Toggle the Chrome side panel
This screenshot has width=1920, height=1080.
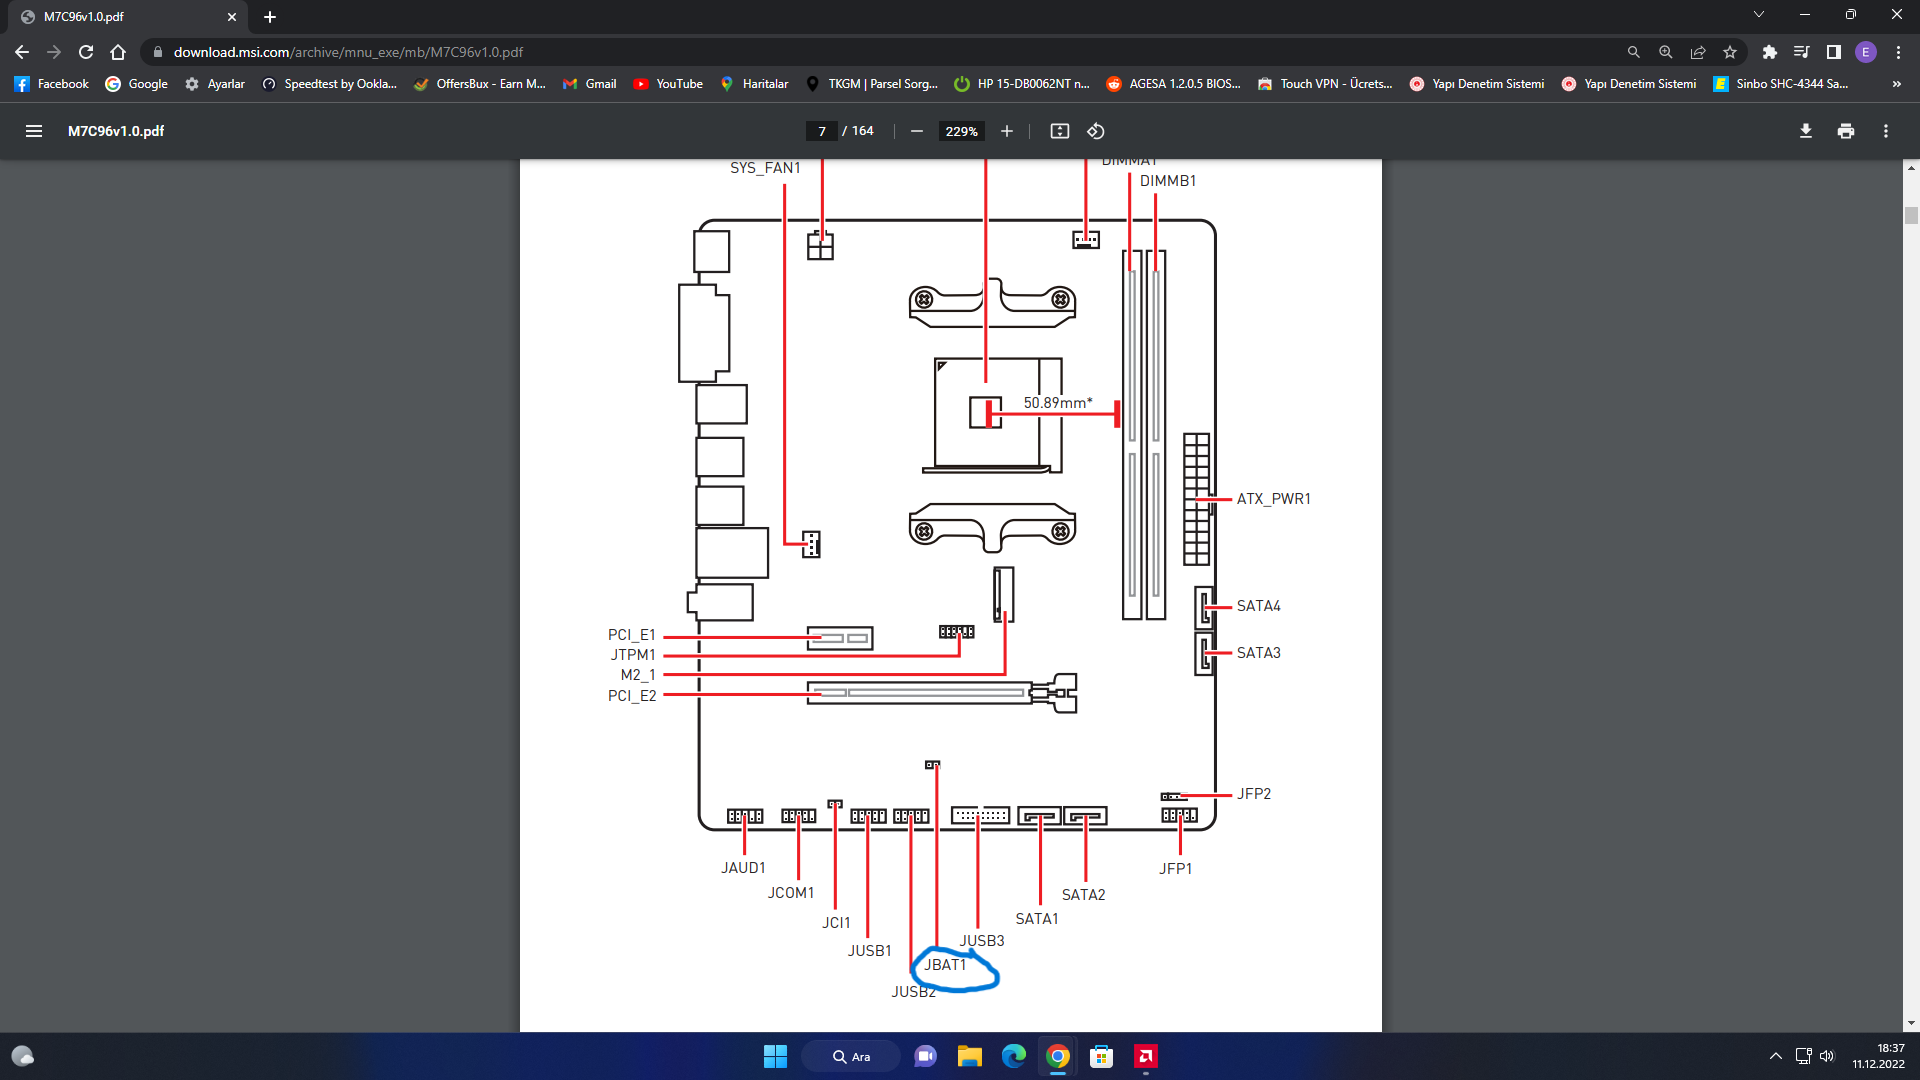pos(1834,52)
